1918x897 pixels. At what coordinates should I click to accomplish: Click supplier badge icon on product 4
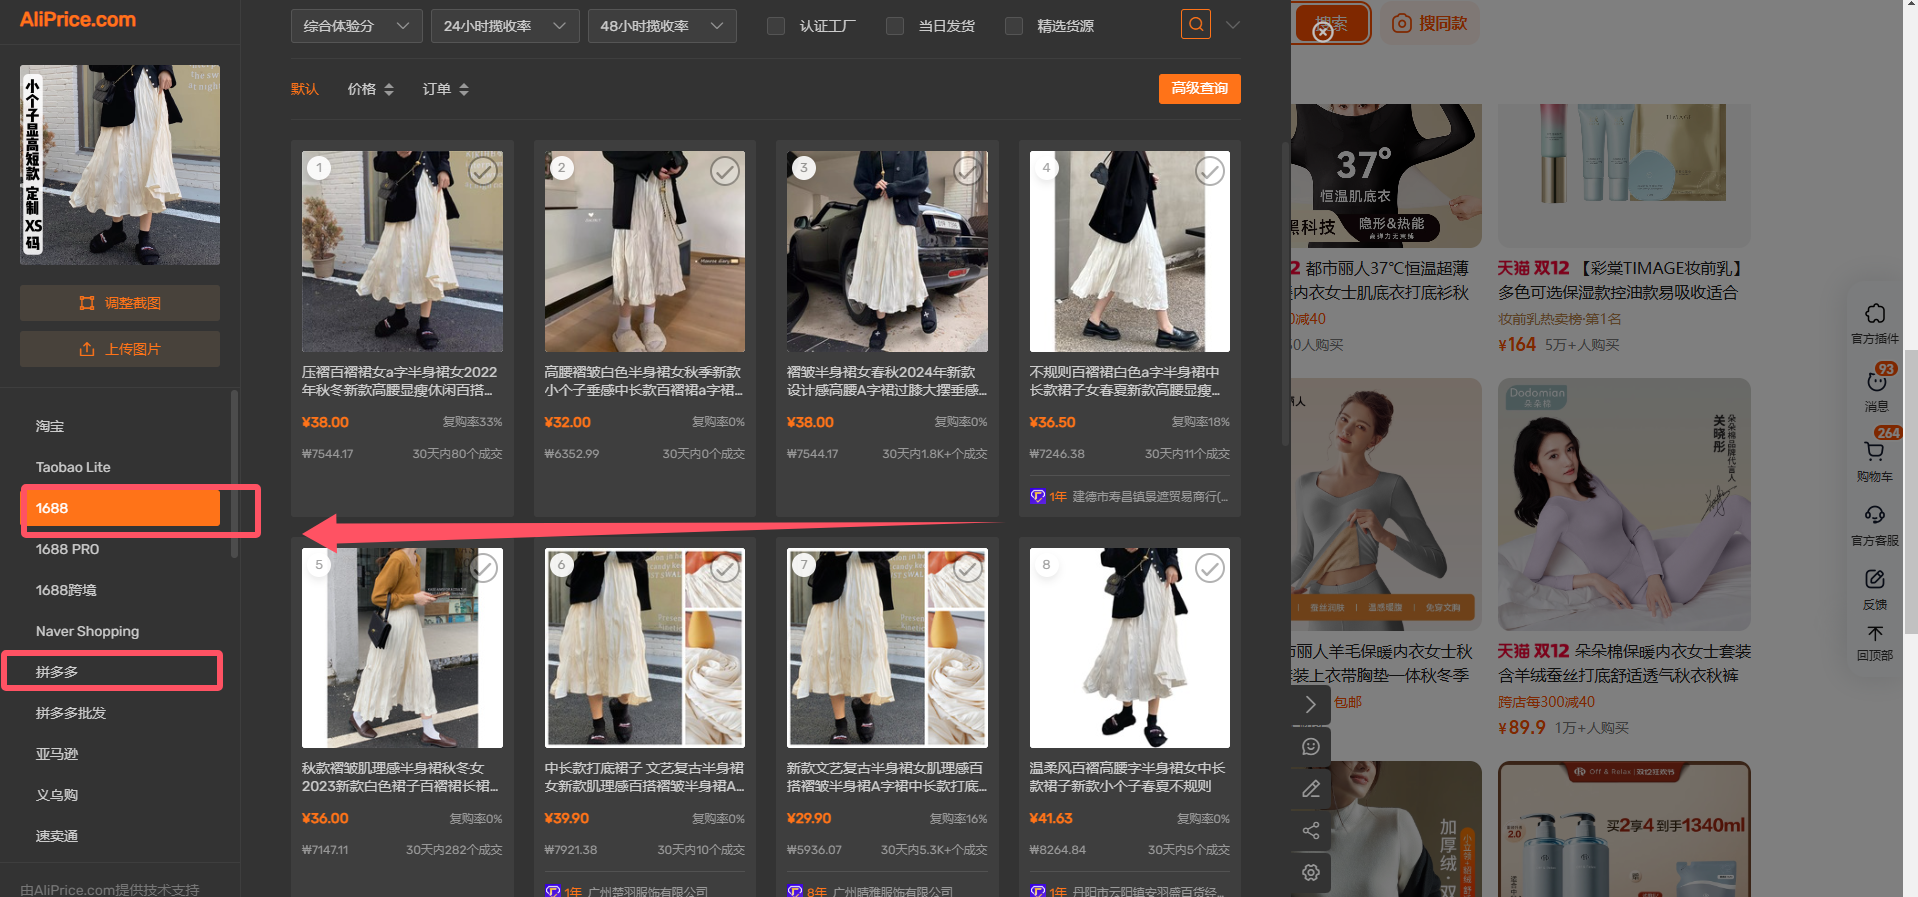tap(1037, 496)
